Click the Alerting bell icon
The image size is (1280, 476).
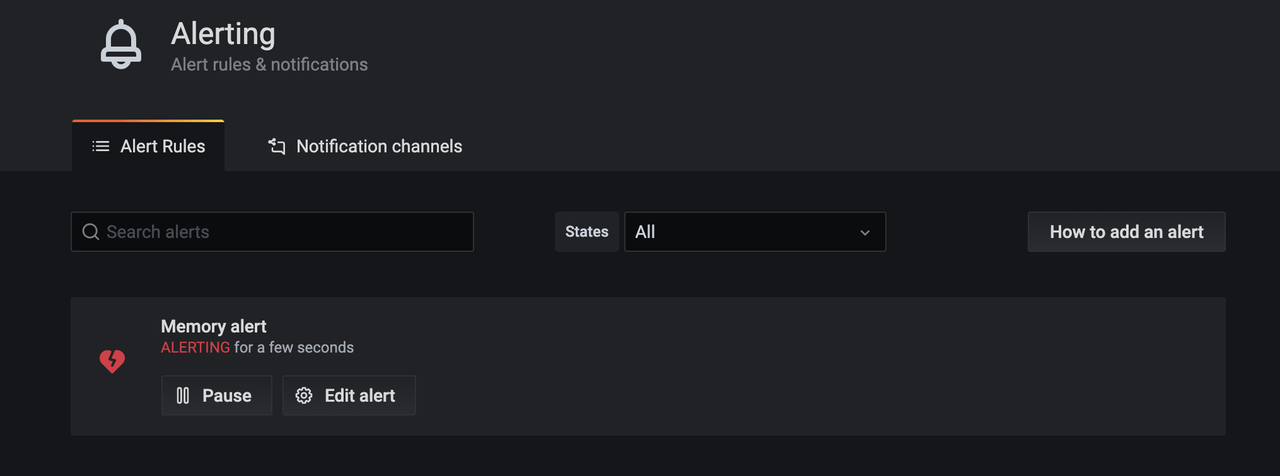[x=121, y=46]
